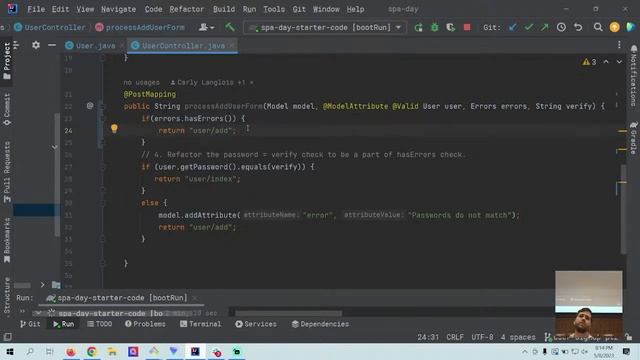Viewport: 640px width, 360px height.
Task: Open the Code menu
Action: (153, 9)
